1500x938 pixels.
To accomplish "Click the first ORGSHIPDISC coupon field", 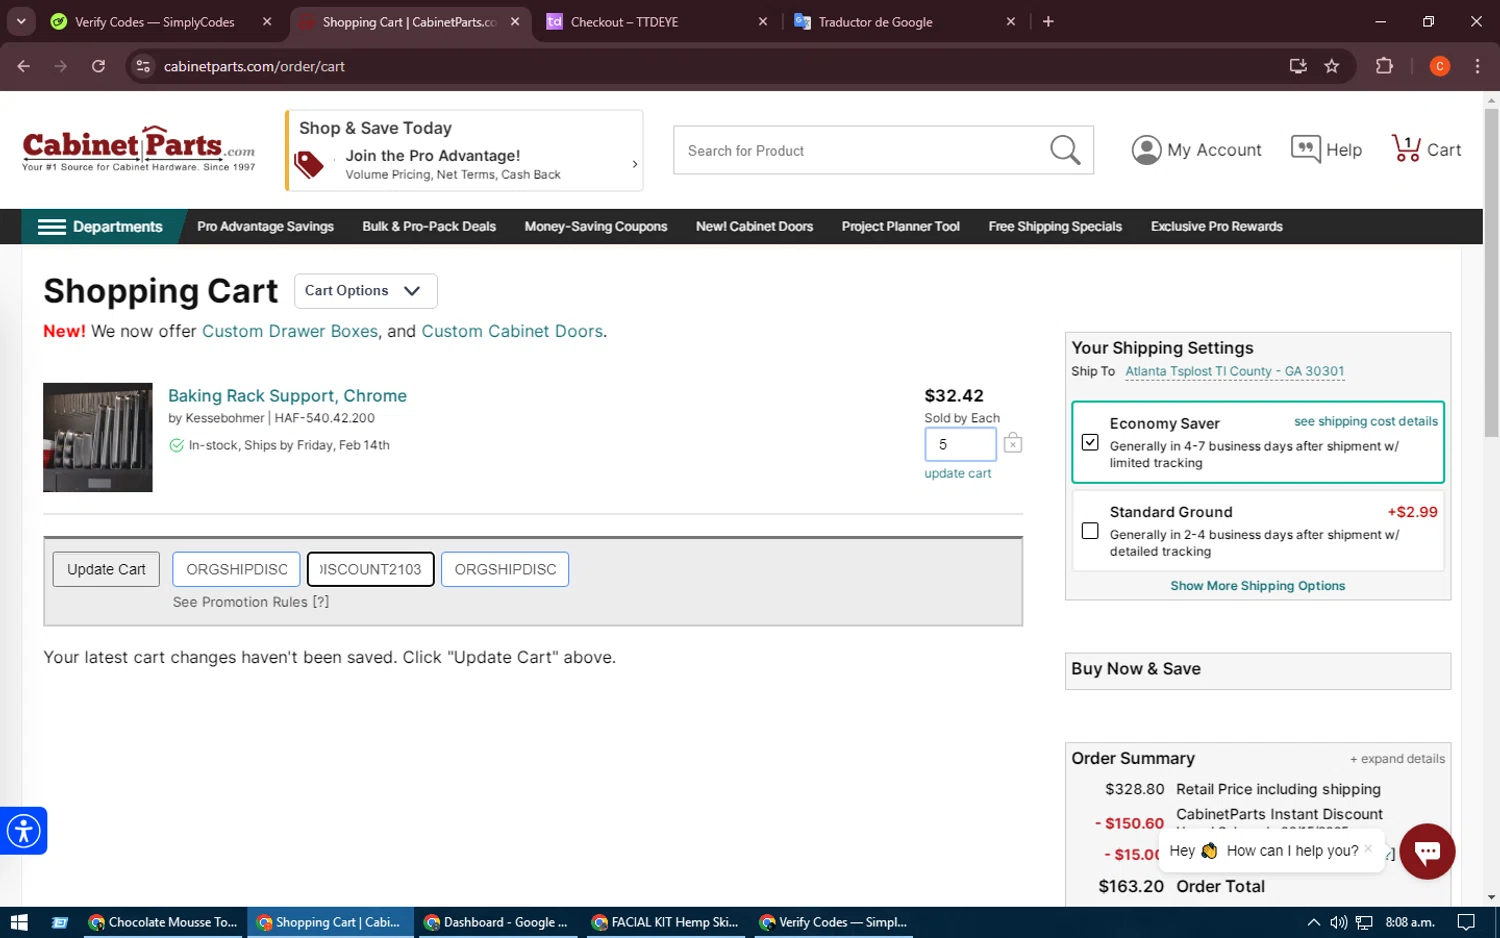I will 236,569.
